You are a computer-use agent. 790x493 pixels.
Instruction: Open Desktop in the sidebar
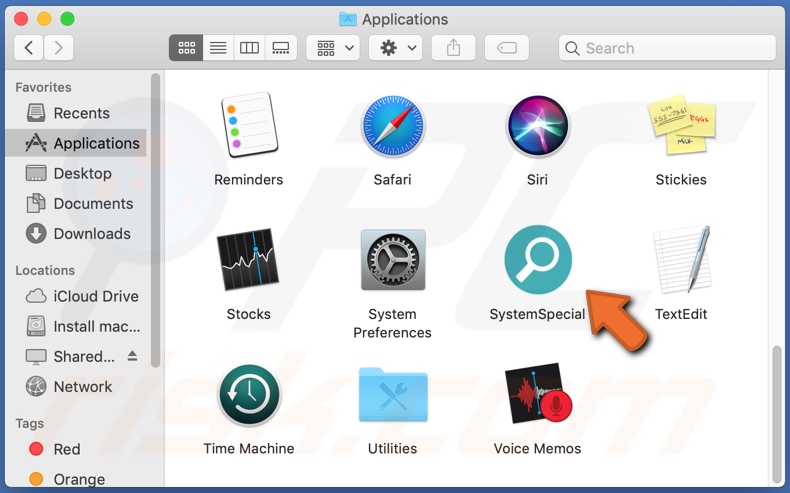click(76, 173)
